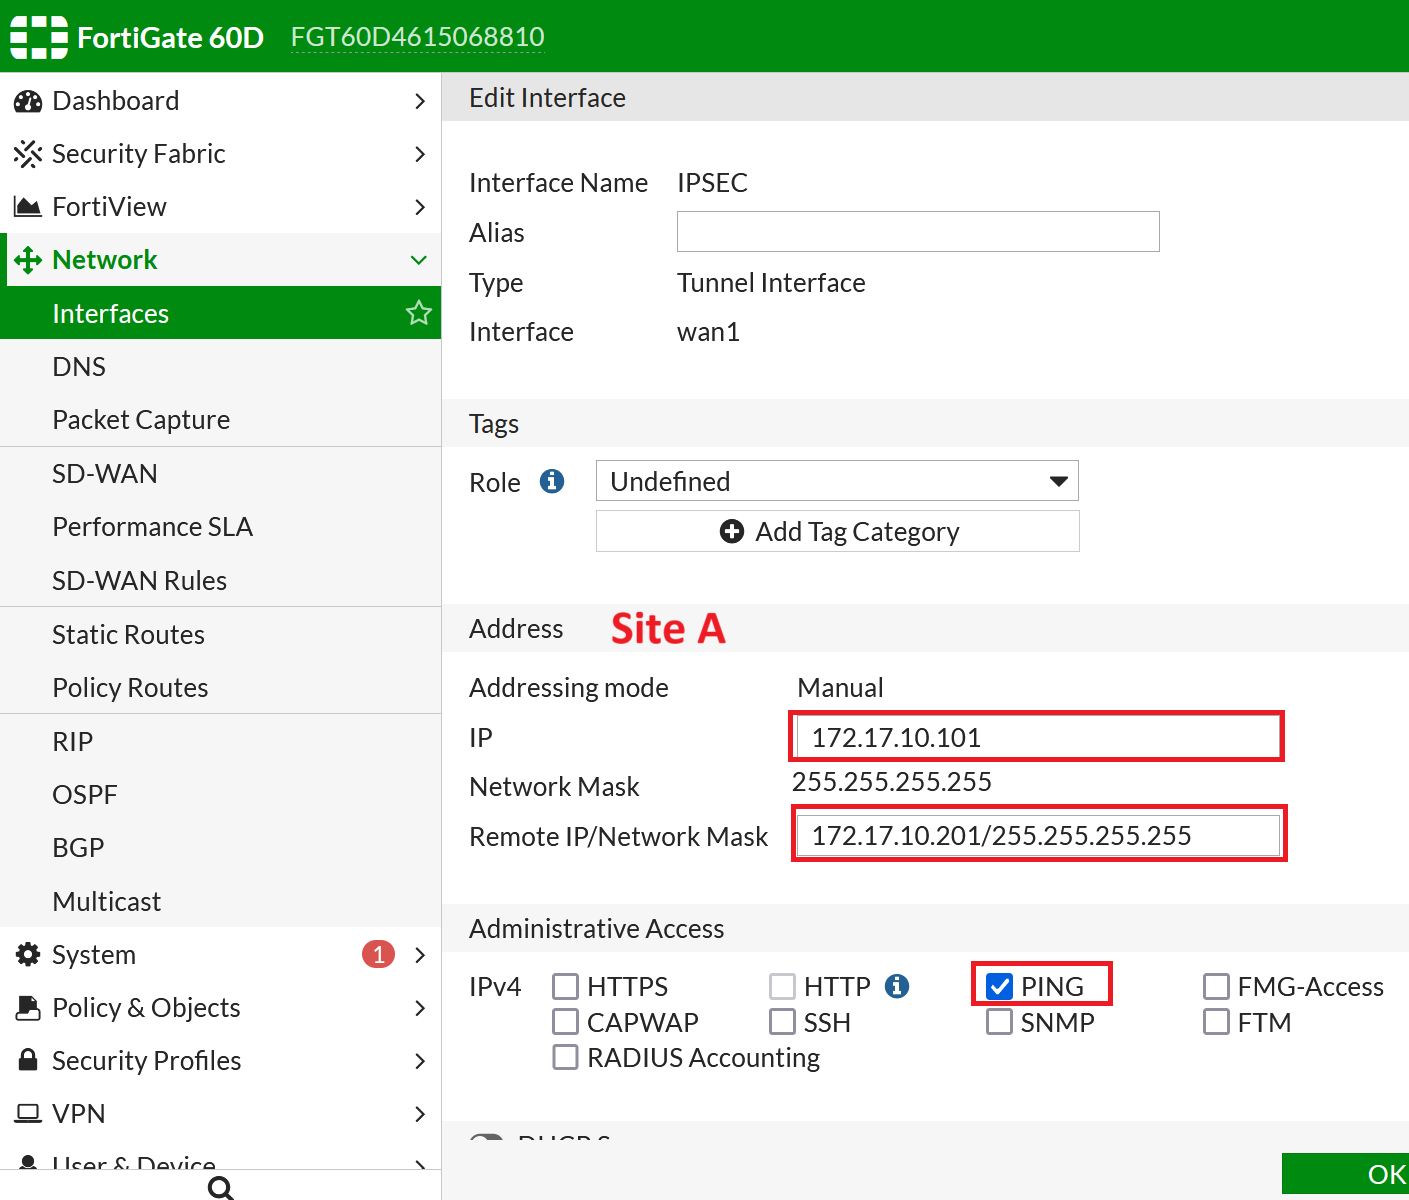This screenshot has height=1200, width=1409.
Task: Open the RIP menu item
Action: [220, 741]
